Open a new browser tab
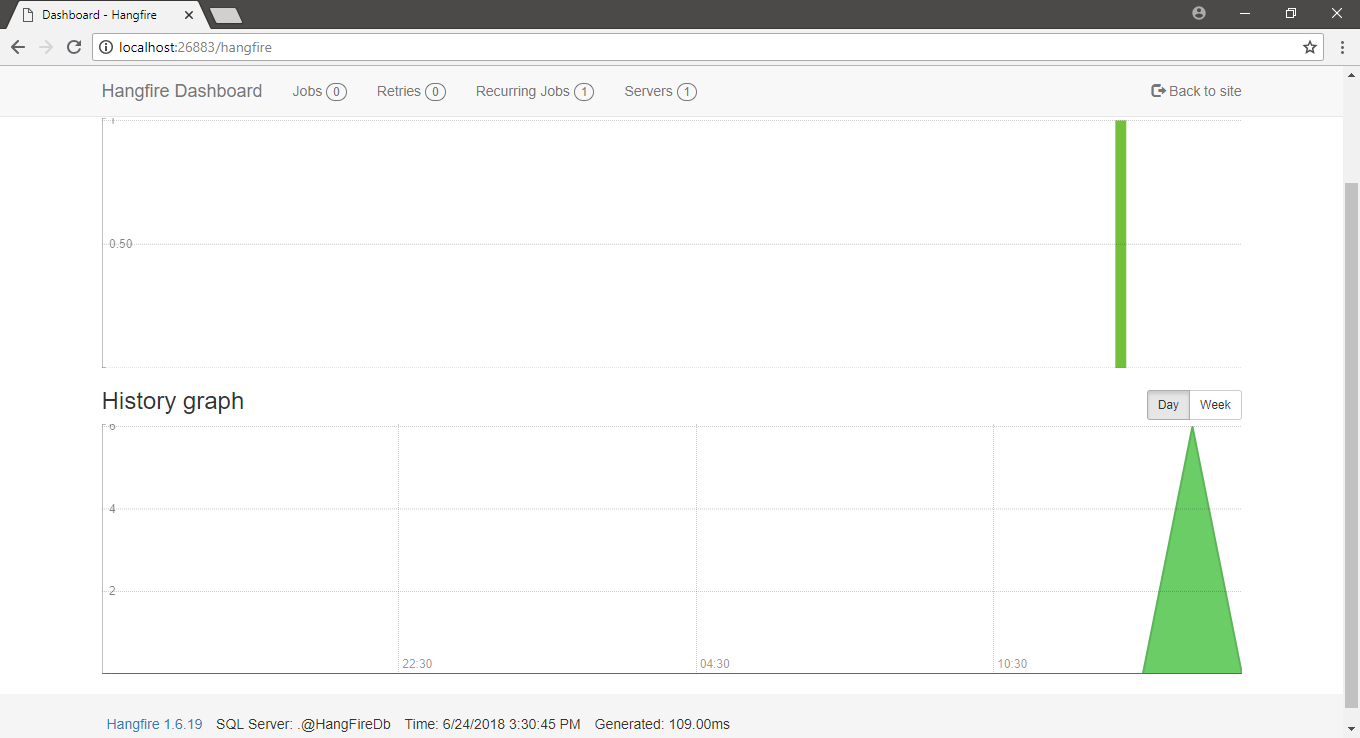This screenshot has height=738, width=1360. (x=226, y=15)
